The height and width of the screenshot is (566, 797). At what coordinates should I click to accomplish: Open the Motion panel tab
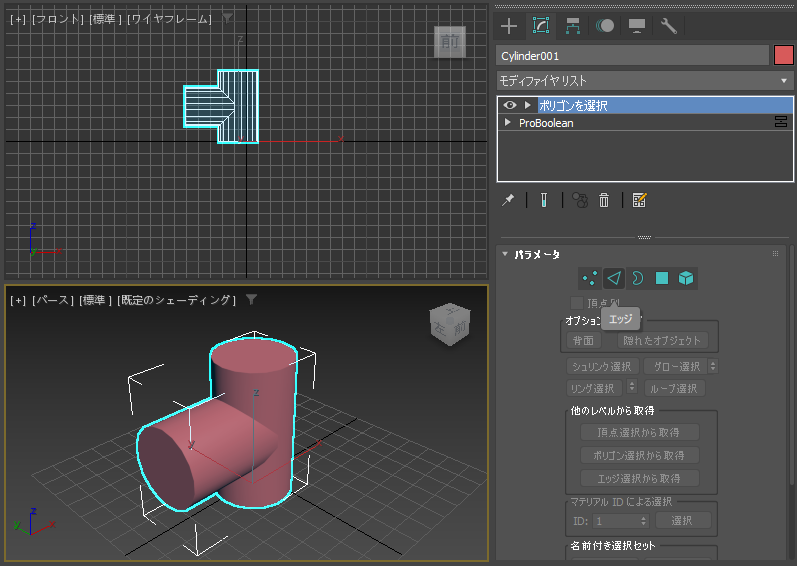point(605,26)
